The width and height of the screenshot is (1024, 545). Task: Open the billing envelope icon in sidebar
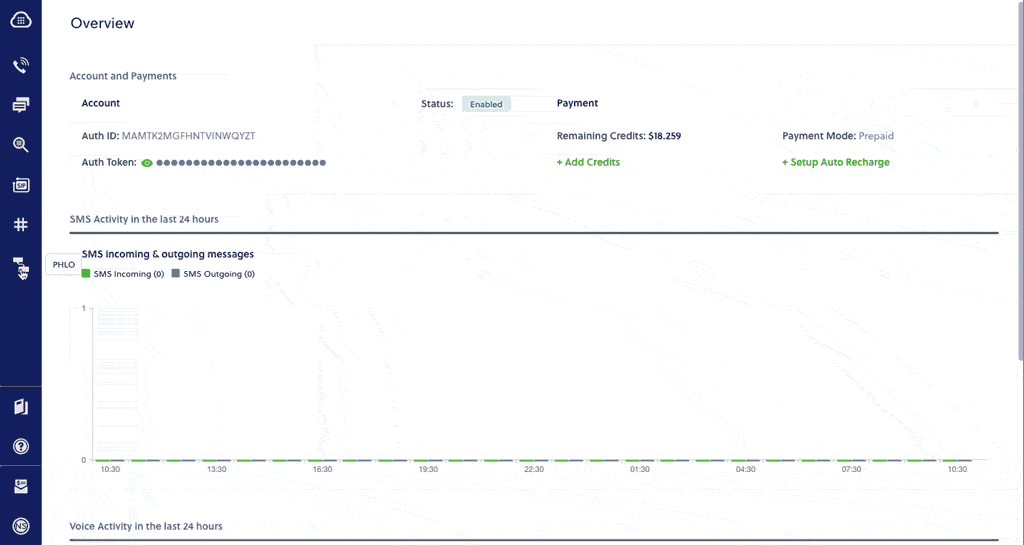tap(20, 487)
